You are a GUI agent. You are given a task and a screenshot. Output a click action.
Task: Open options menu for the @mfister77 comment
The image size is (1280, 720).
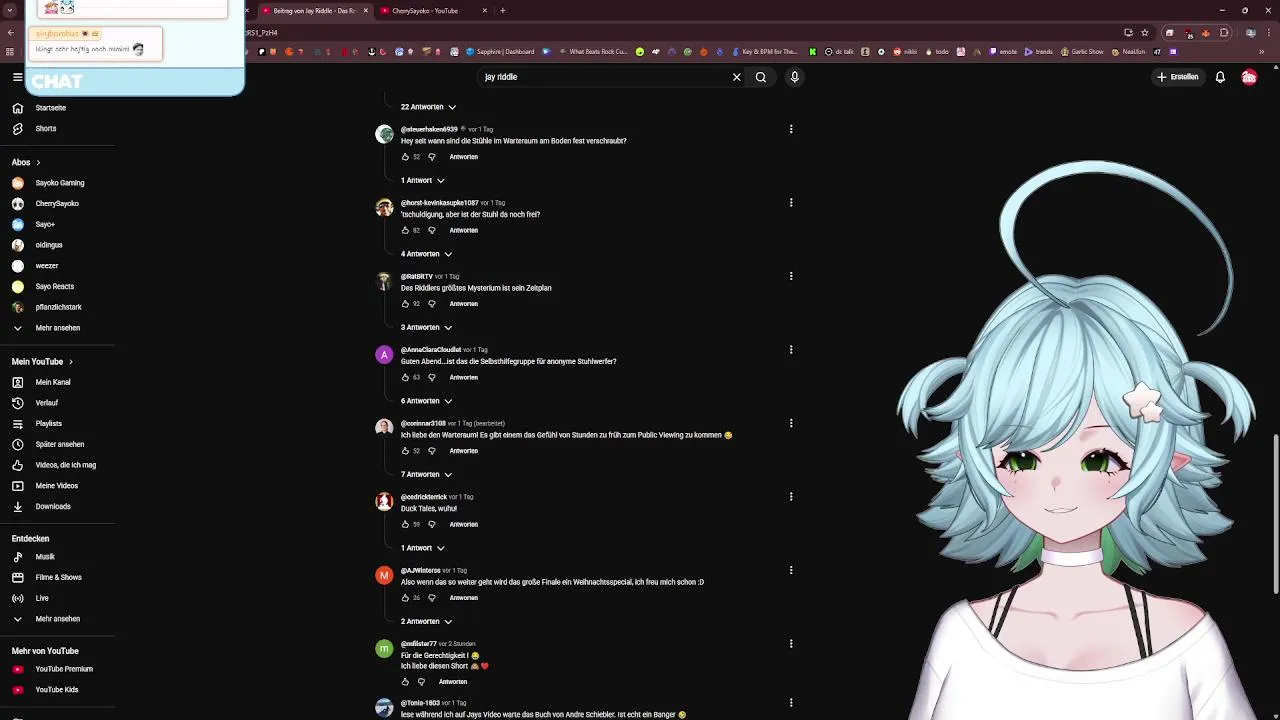pyautogui.click(x=791, y=644)
